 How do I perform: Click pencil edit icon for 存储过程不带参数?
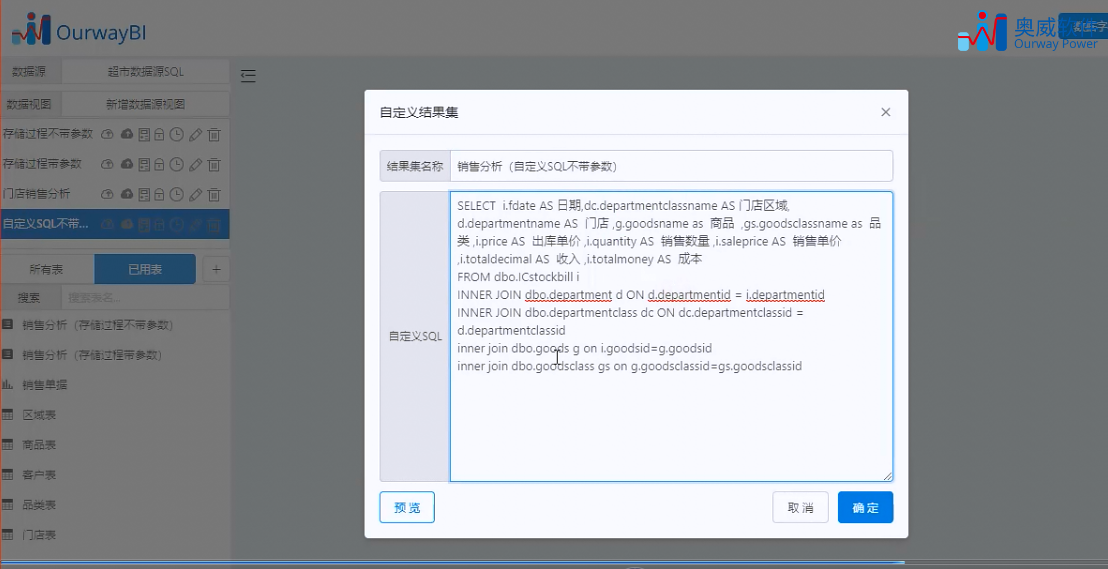[196, 134]
